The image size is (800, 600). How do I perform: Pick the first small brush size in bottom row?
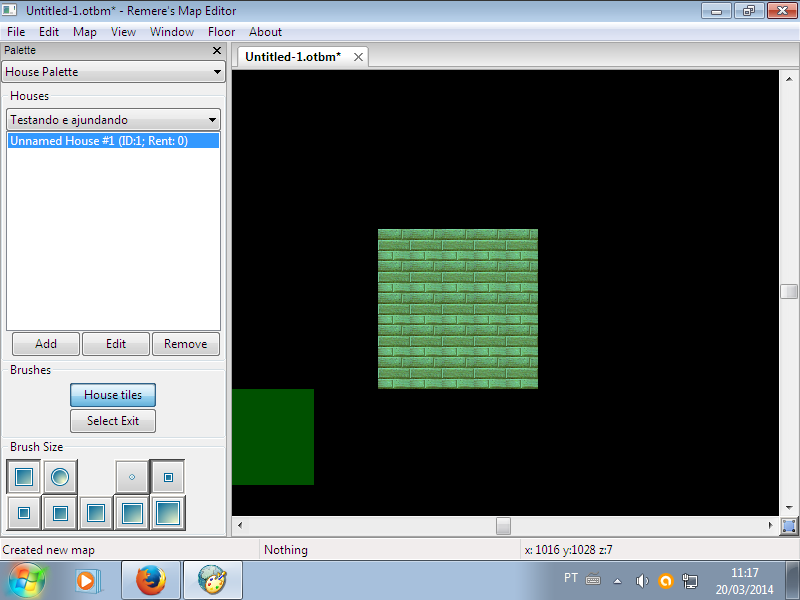pos(24,513)
